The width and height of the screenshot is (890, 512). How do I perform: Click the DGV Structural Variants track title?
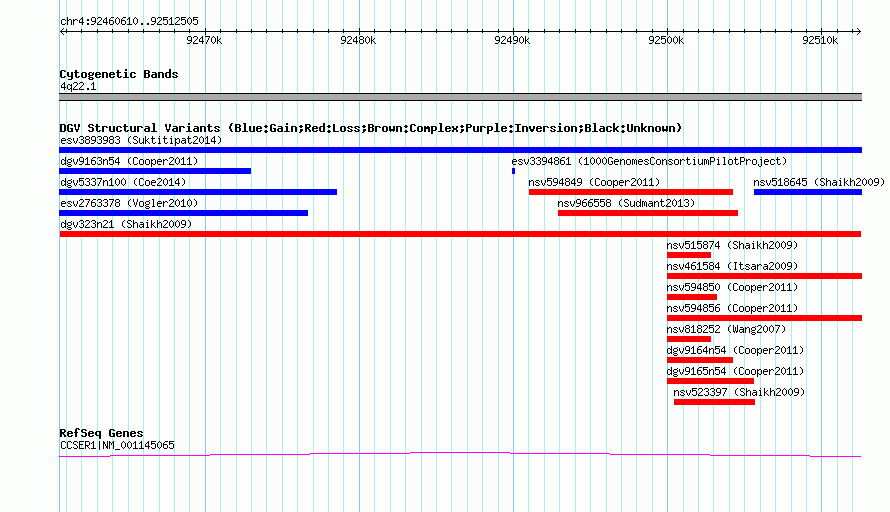tap(371, 128)
